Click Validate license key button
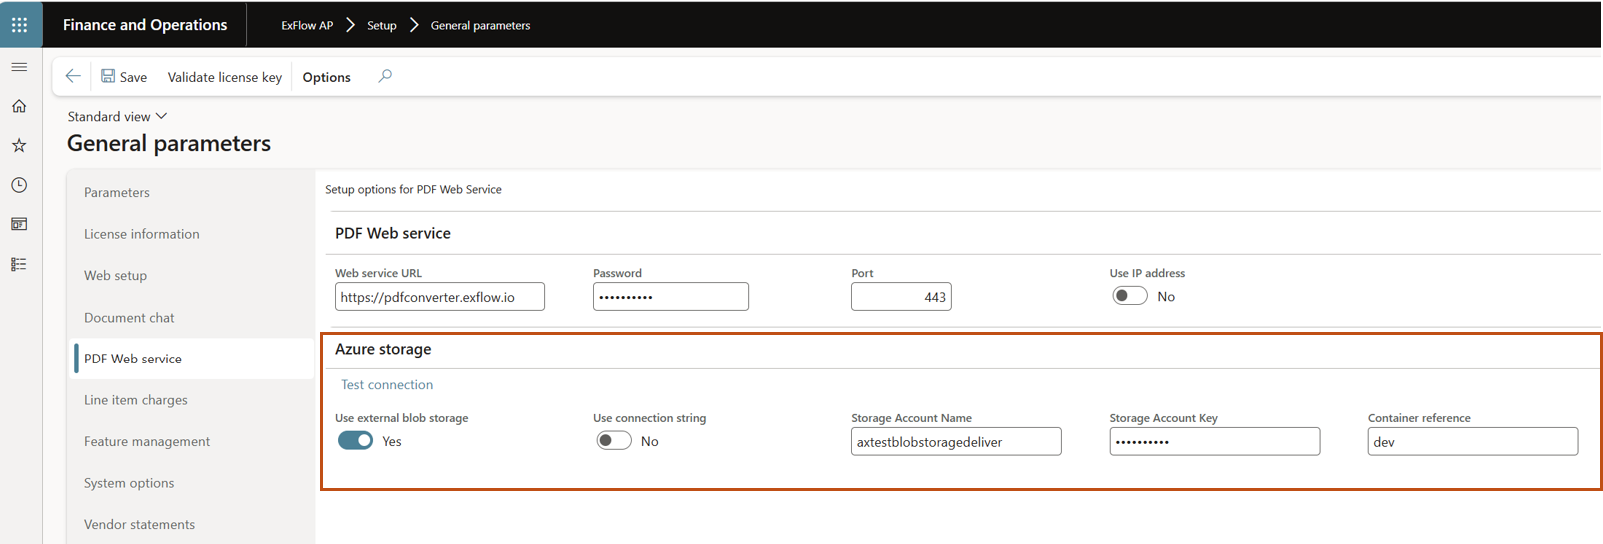The width and height of the screenshot is (1603, 544). (x=224, y=77)
